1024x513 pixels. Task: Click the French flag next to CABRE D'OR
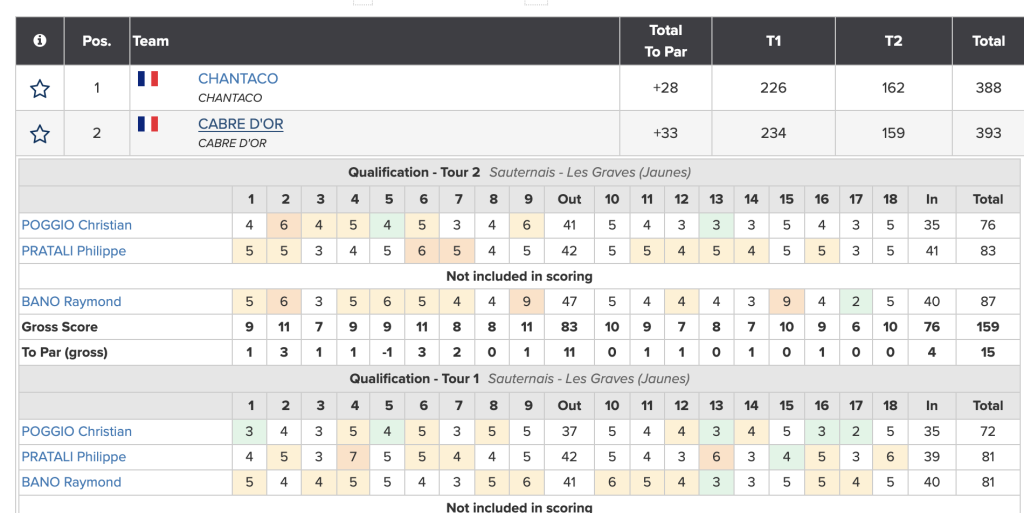(148, 124)
